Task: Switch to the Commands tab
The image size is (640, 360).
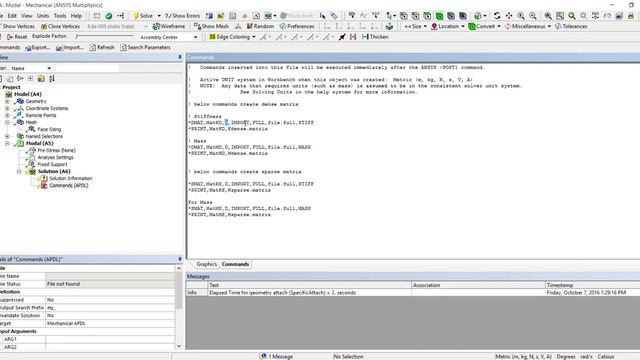Action: pyautogui.click(x=235, y=264)
